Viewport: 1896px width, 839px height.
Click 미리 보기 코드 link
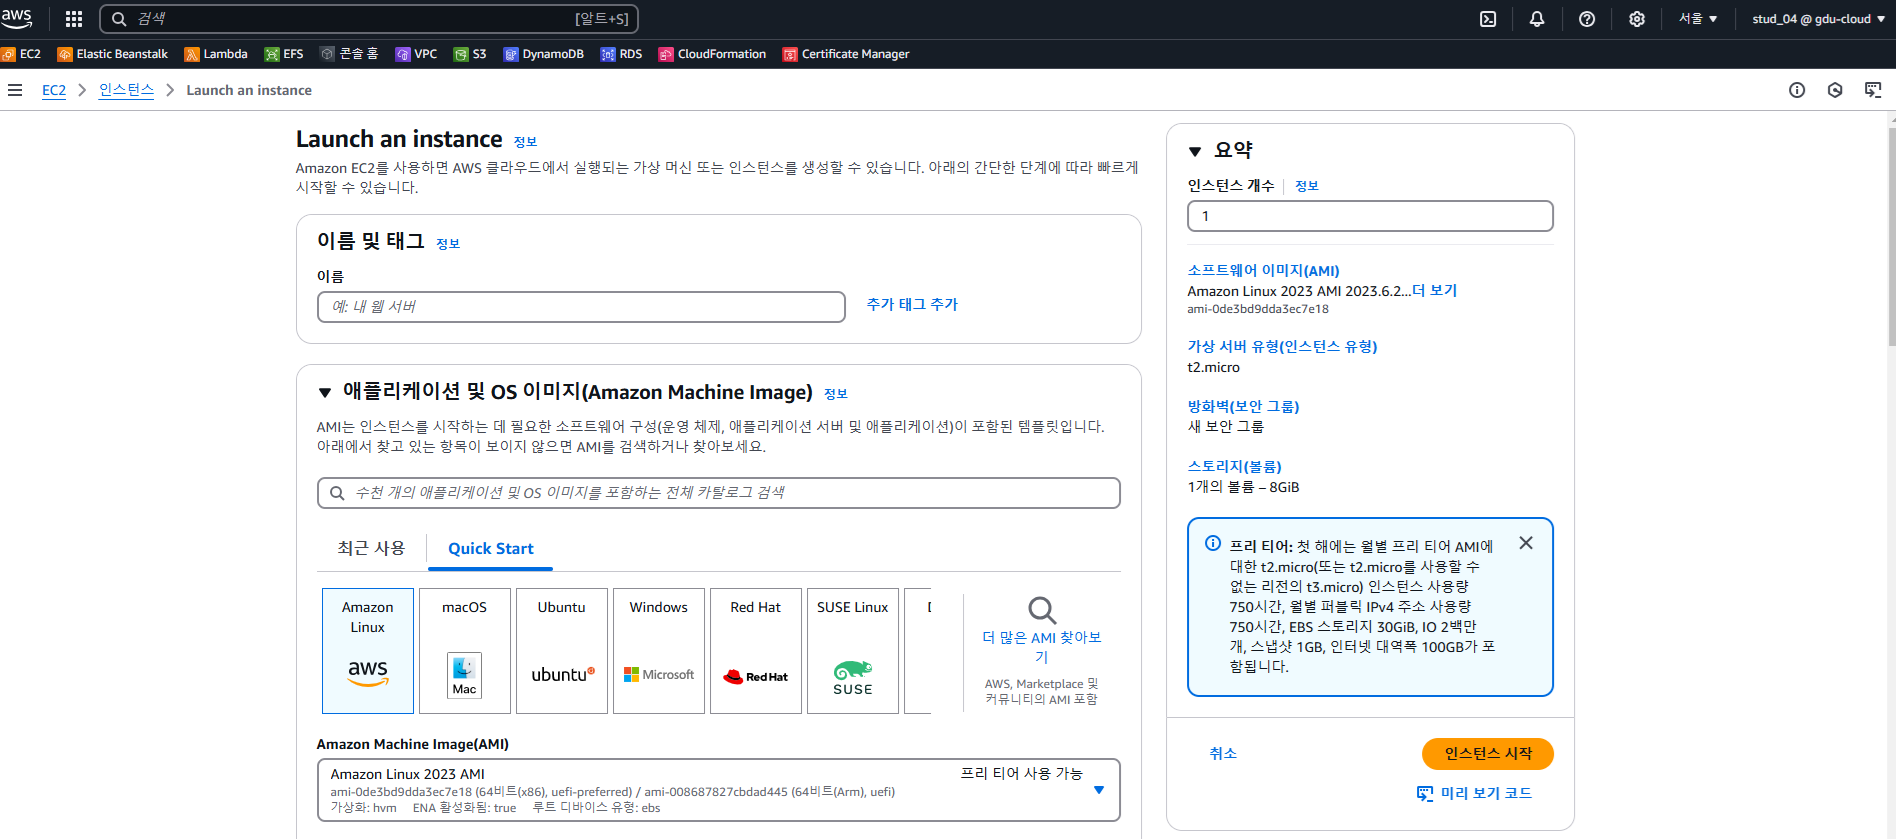1474,793
